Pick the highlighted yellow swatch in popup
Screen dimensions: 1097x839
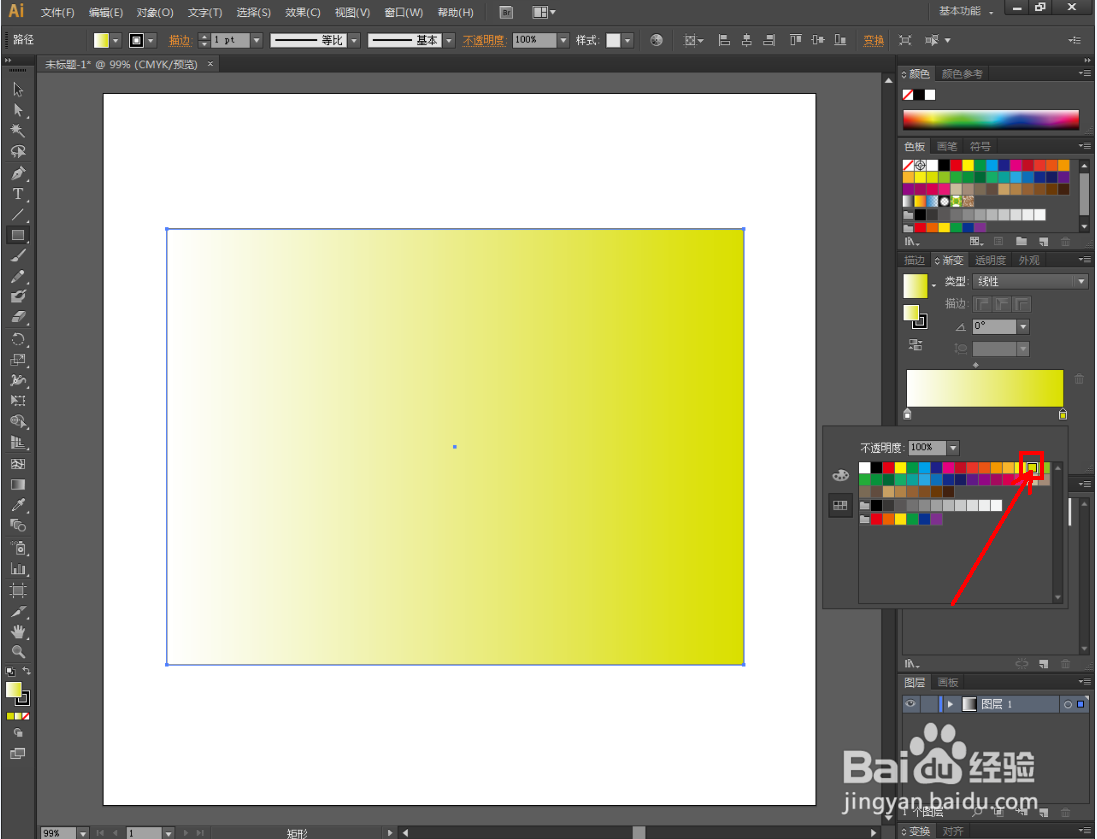[1031, 467]
